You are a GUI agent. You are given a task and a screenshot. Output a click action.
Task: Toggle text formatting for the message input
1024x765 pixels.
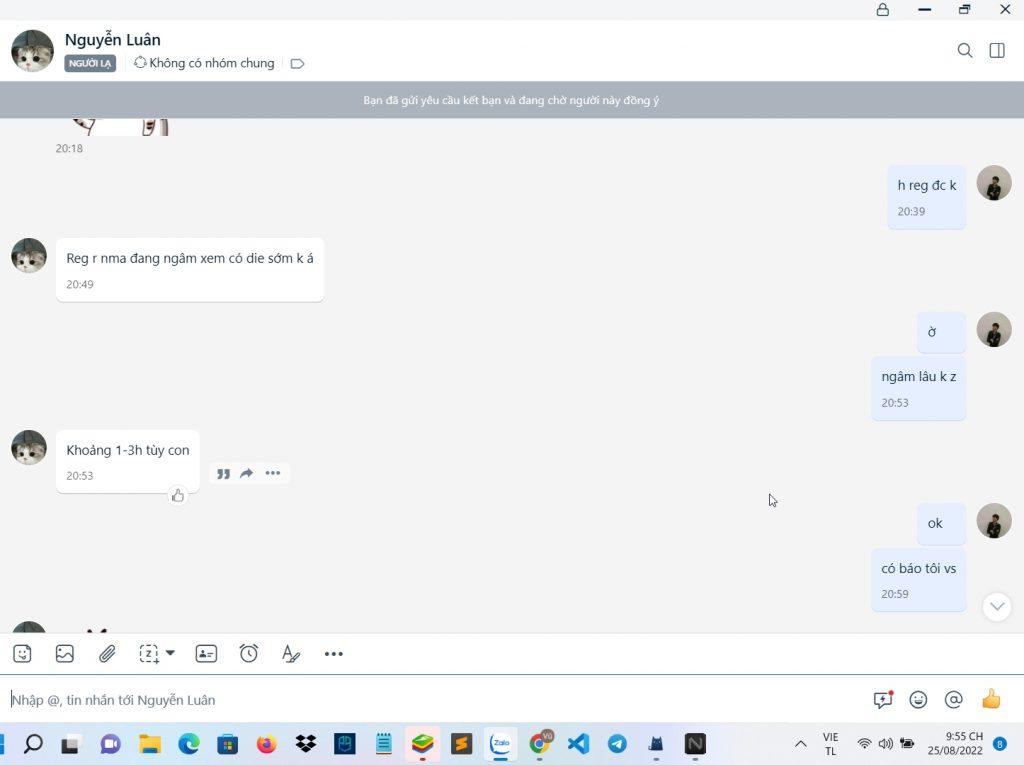tap(291, 654)
